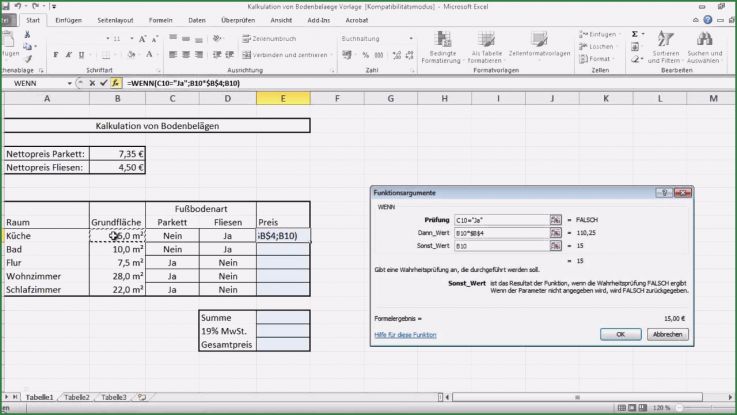Screen dimensions: 737x415
Task: Click the AutoSum sigma icon
Action: click(634, 33)
